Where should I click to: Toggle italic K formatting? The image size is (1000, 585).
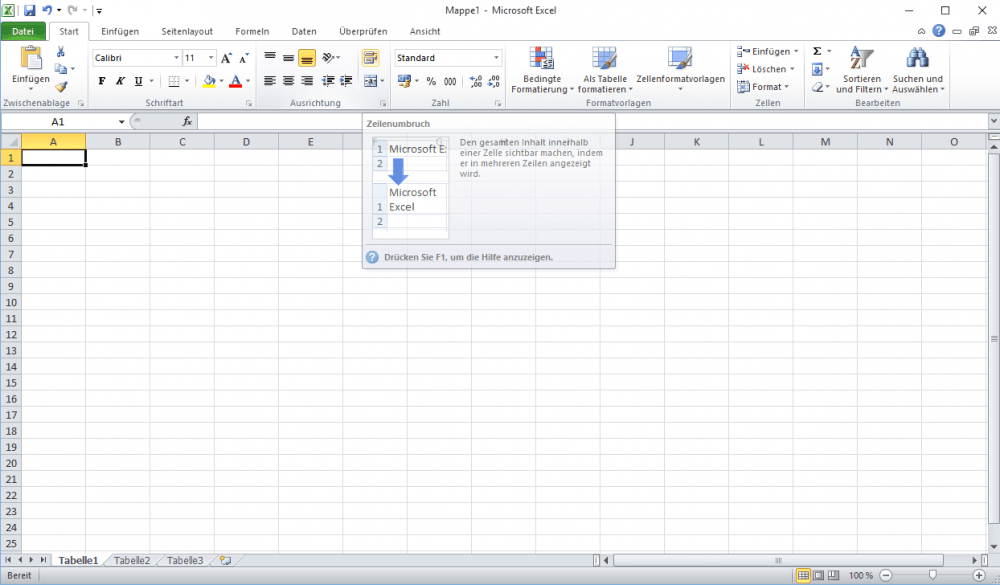[x=120, y=81]
